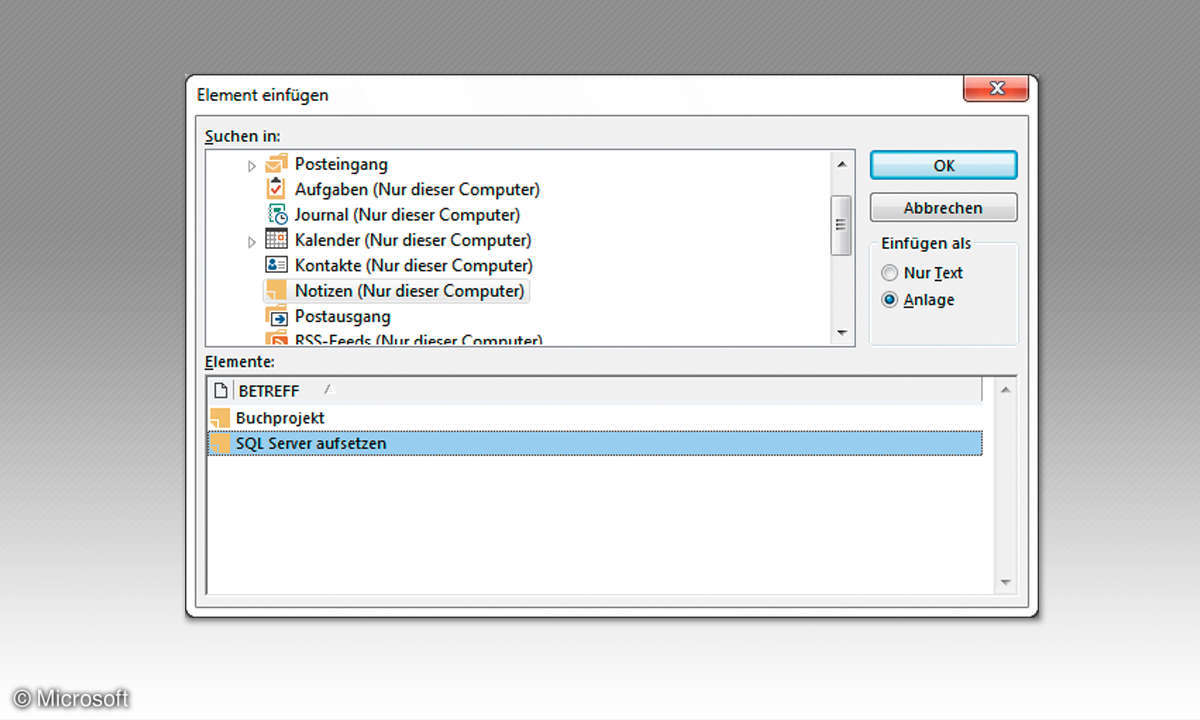
Task: Click the folder tree scrollbar thumb
Action: 842,225
